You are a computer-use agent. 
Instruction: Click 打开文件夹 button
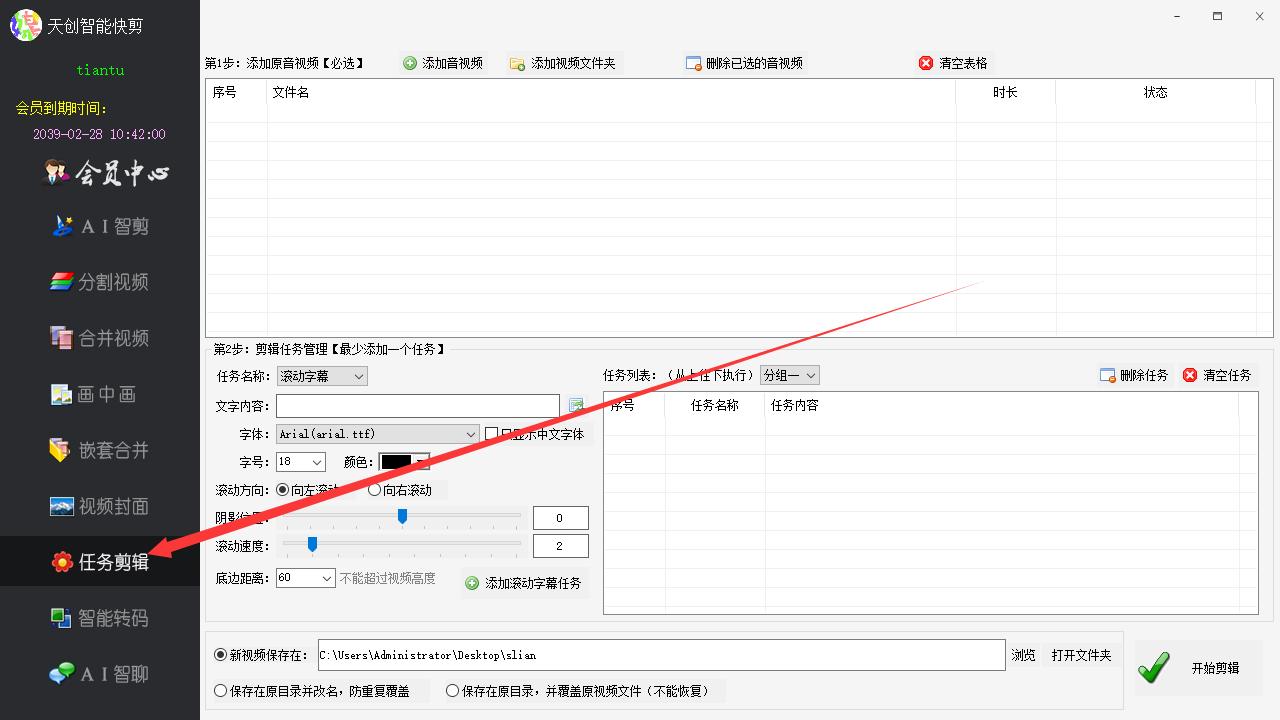click(x=1081, y=655)
